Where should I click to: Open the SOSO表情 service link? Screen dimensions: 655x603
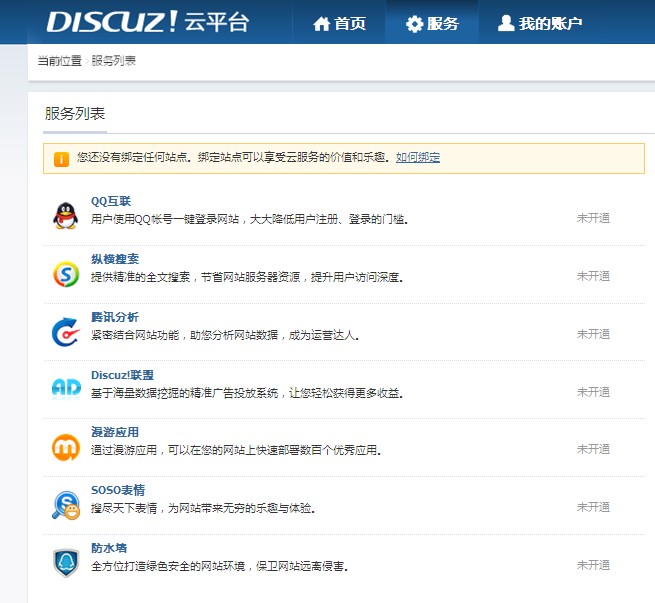tap(118, 490)
